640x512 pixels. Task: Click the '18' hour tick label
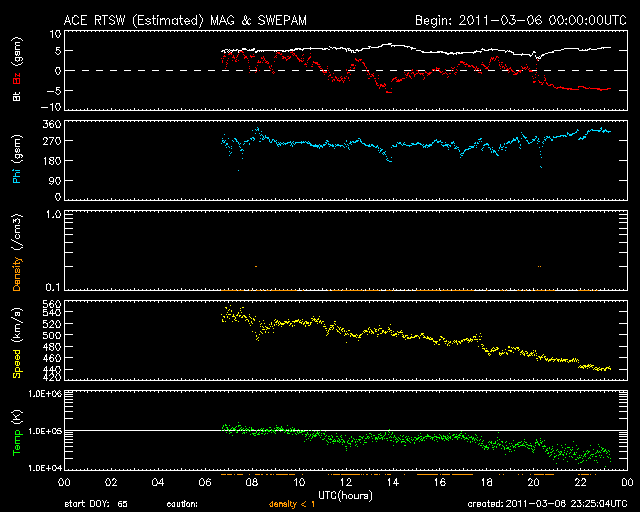[487, 483]
